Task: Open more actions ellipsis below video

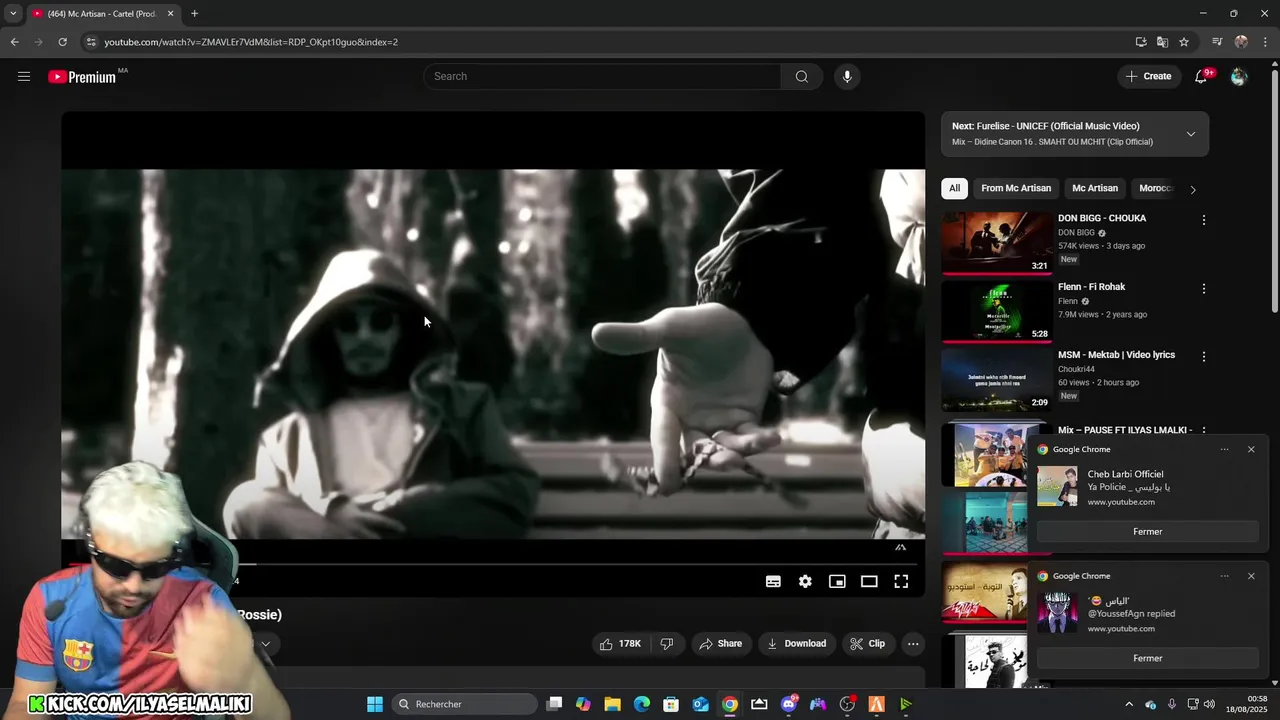Action: point(913,644)
